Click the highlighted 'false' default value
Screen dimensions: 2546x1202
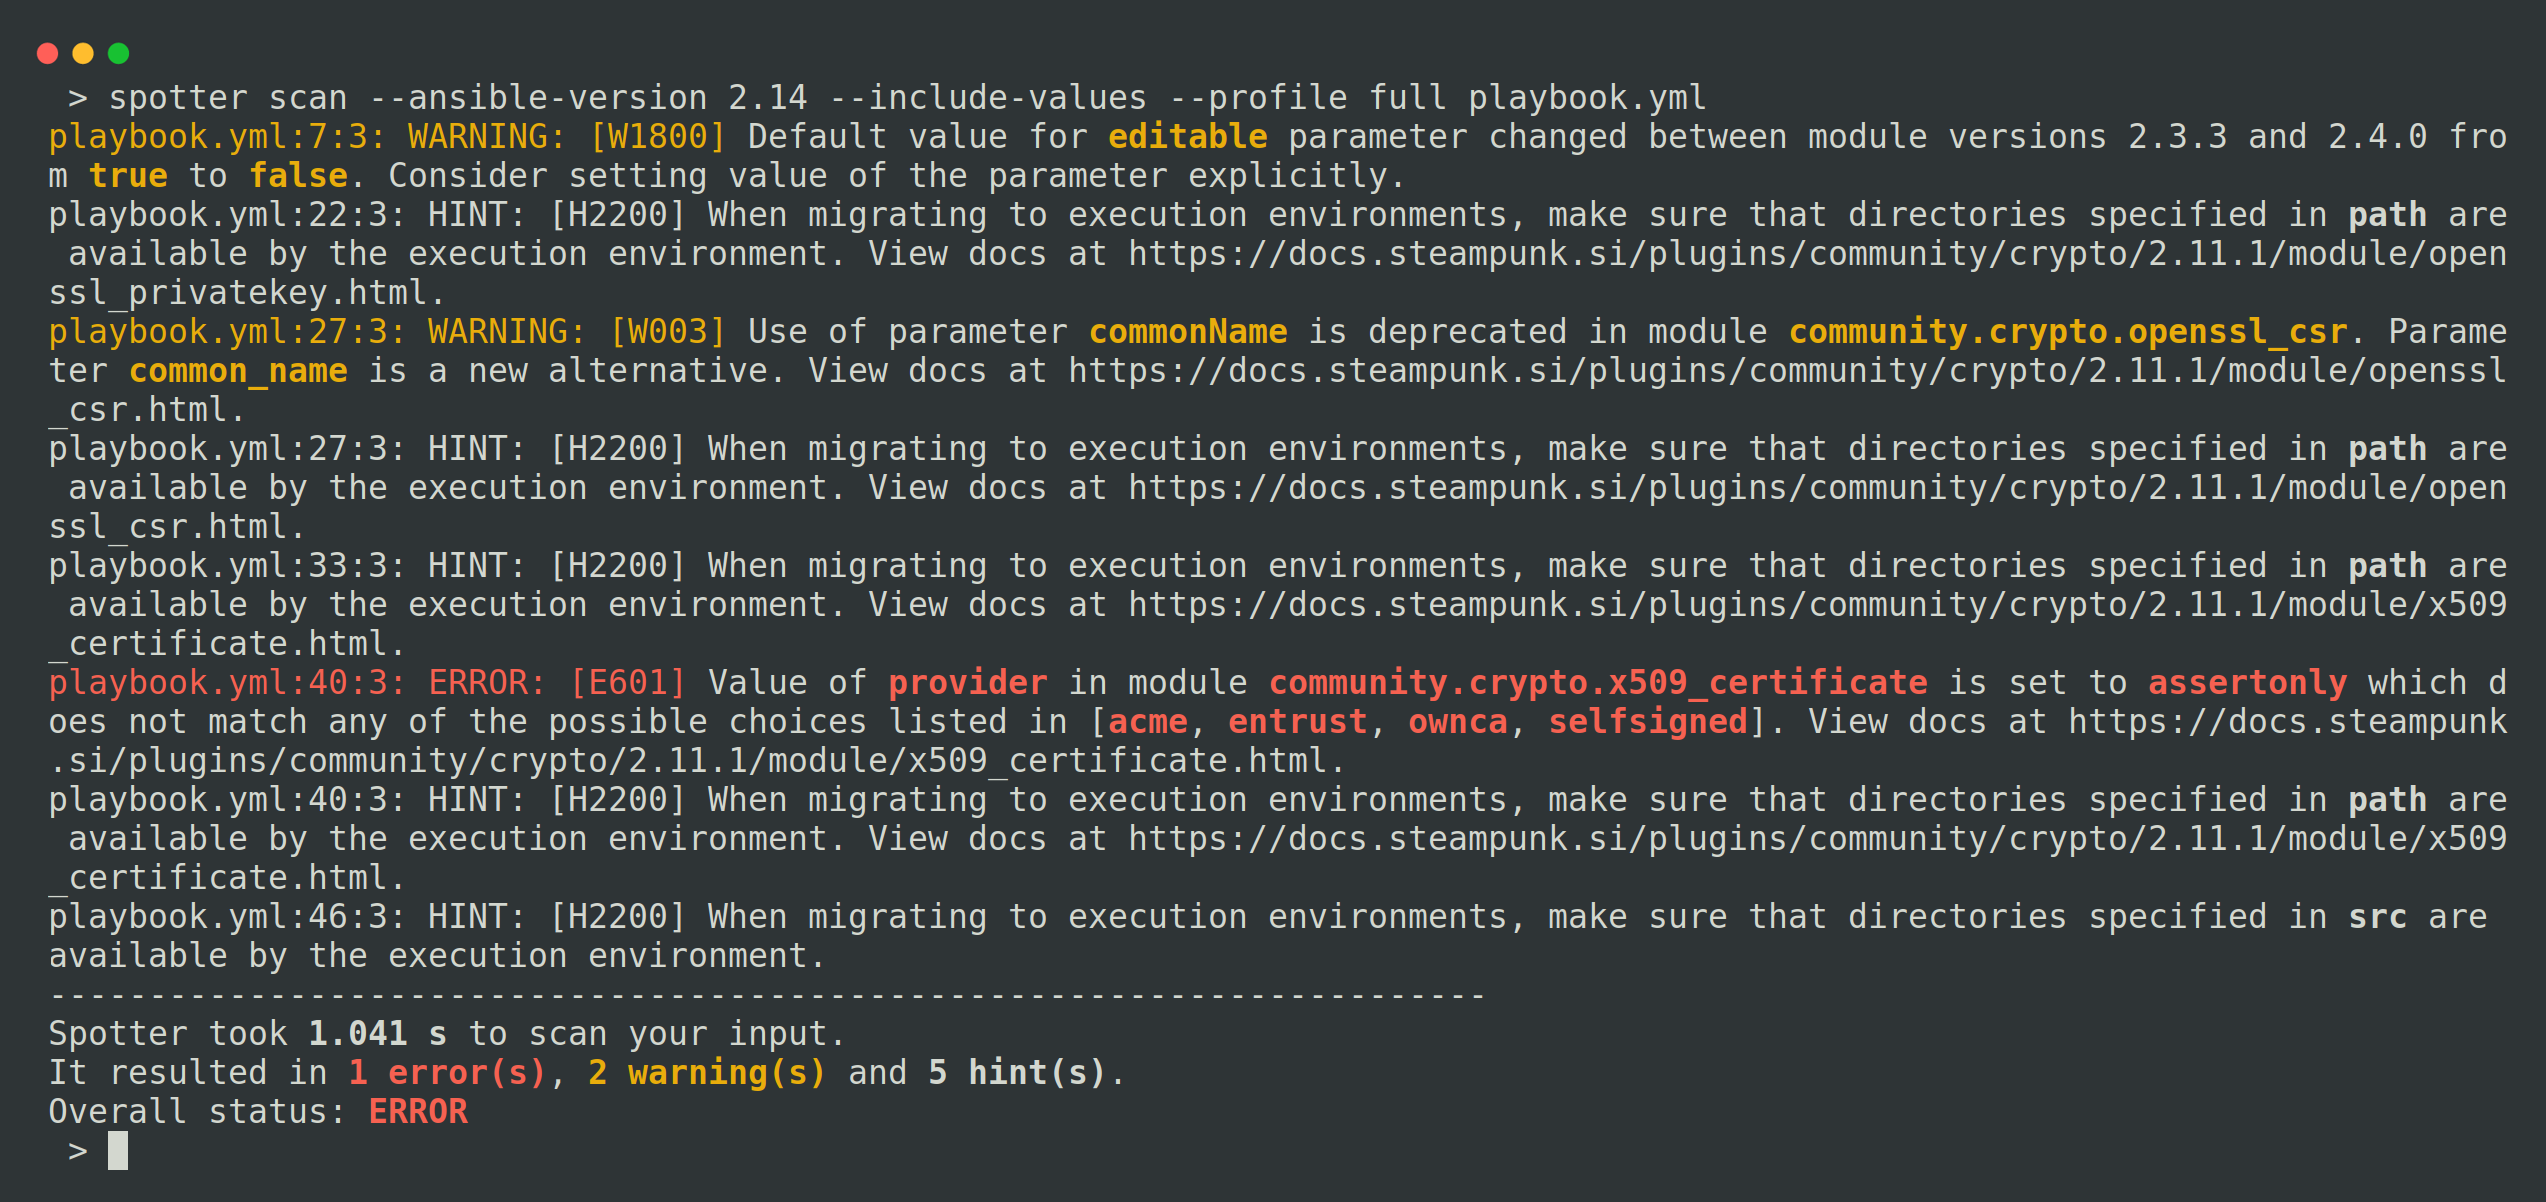coord(298,176)
